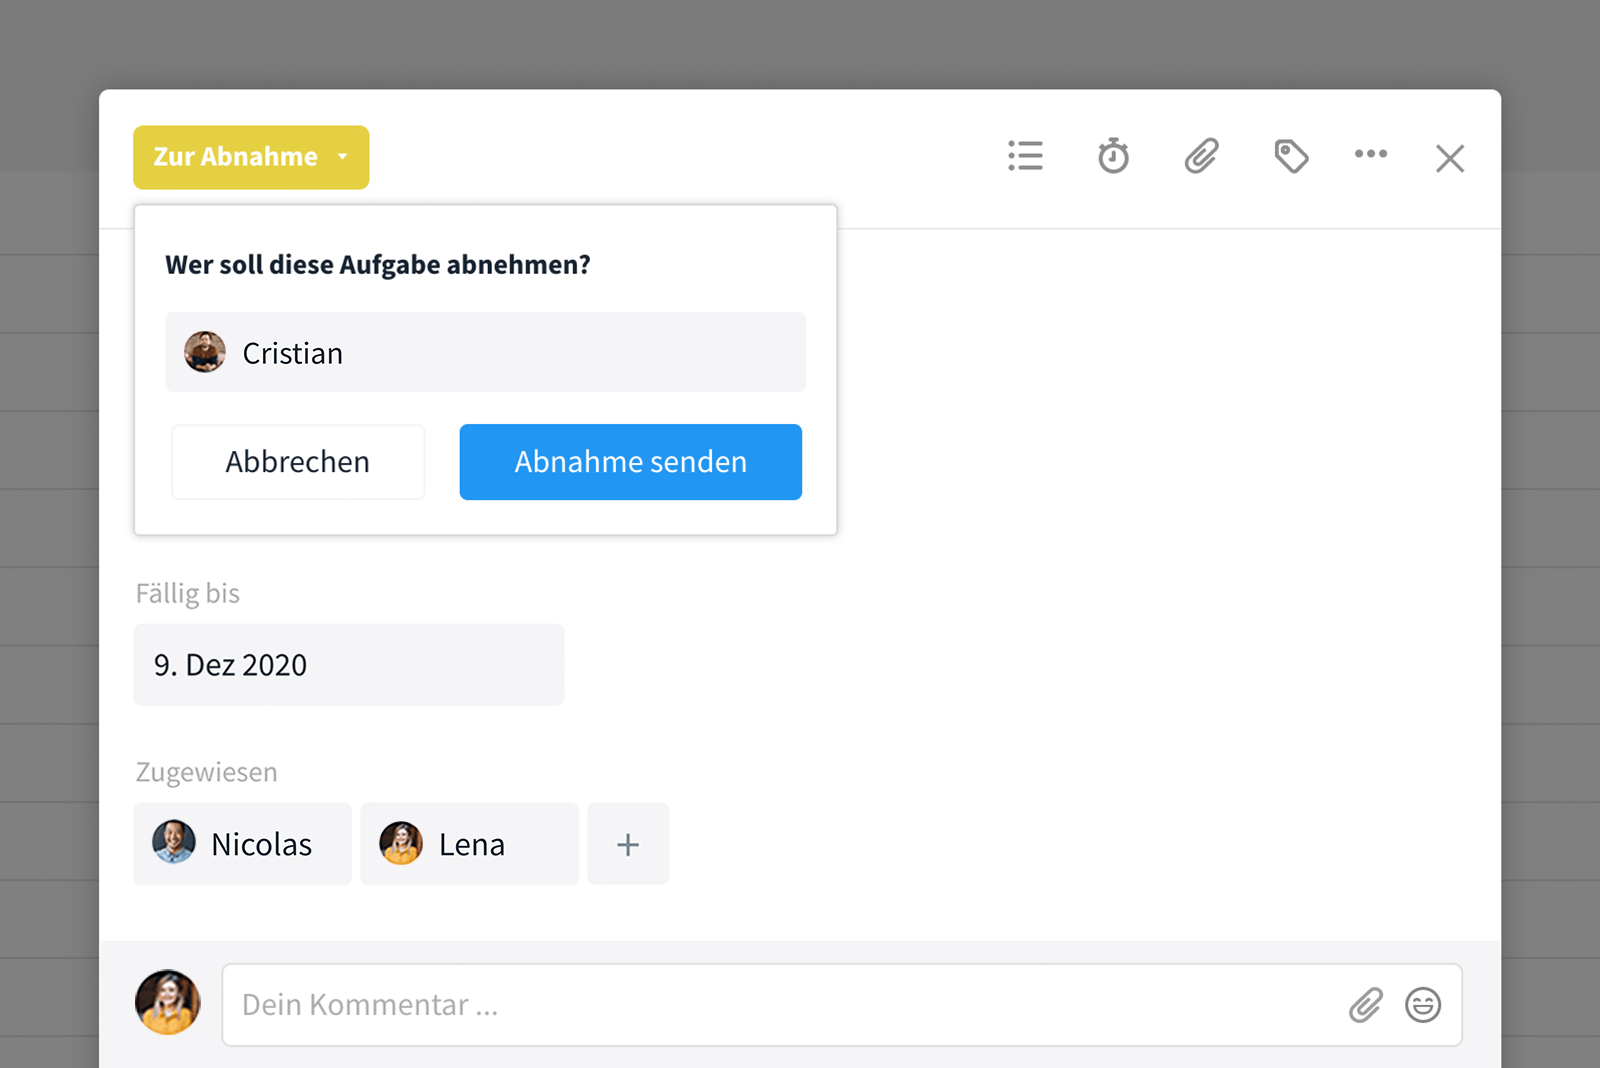Open the emoji picker in comment field
1600x1068 pixels.
click(1423, 1005)
